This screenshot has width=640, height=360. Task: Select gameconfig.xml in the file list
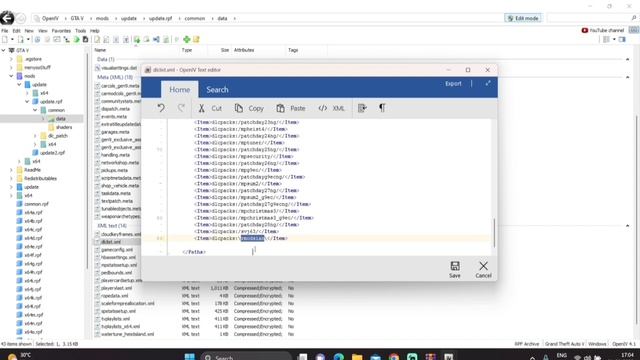[x=116, y=249]
